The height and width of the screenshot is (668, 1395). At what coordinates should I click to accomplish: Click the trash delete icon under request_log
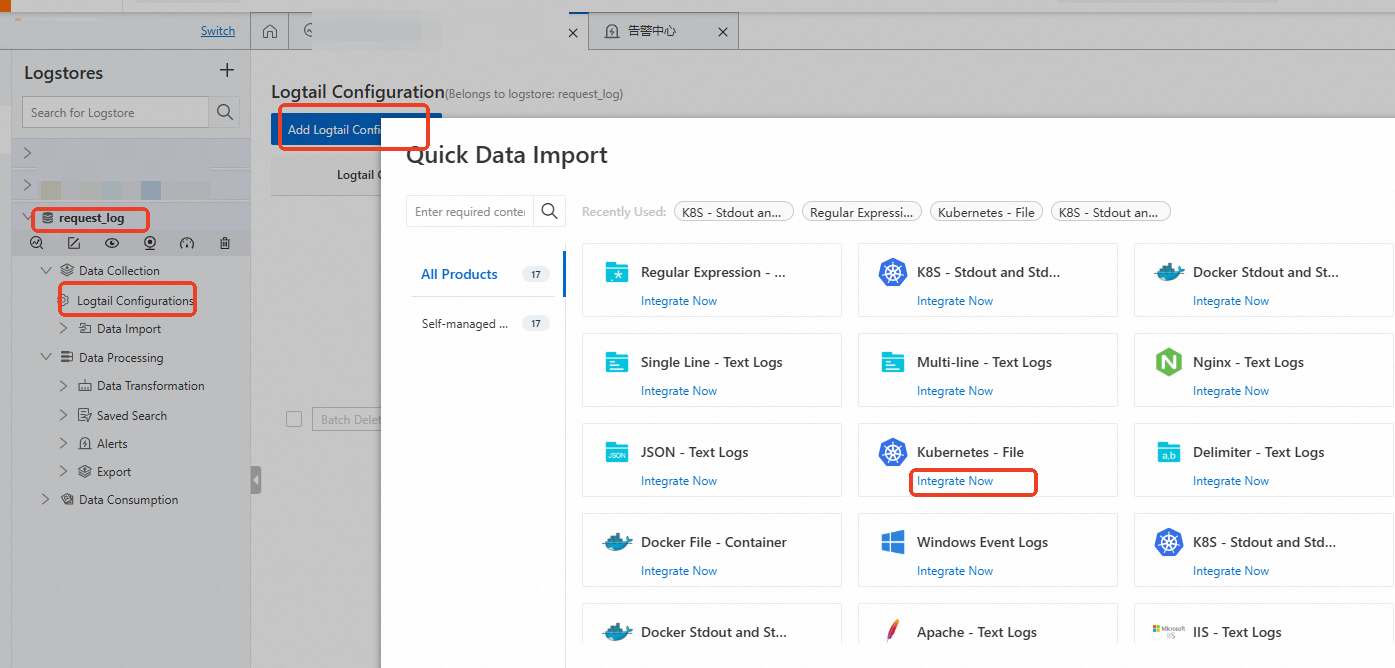click(x=225, y=243)
